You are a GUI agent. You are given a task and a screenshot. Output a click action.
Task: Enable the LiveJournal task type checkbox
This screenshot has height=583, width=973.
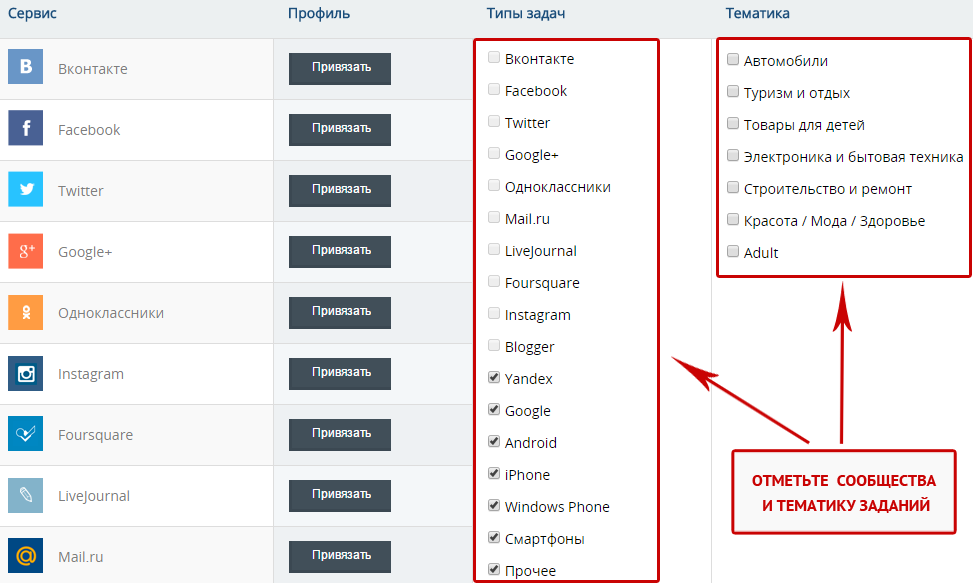click(x=494, y=249)
